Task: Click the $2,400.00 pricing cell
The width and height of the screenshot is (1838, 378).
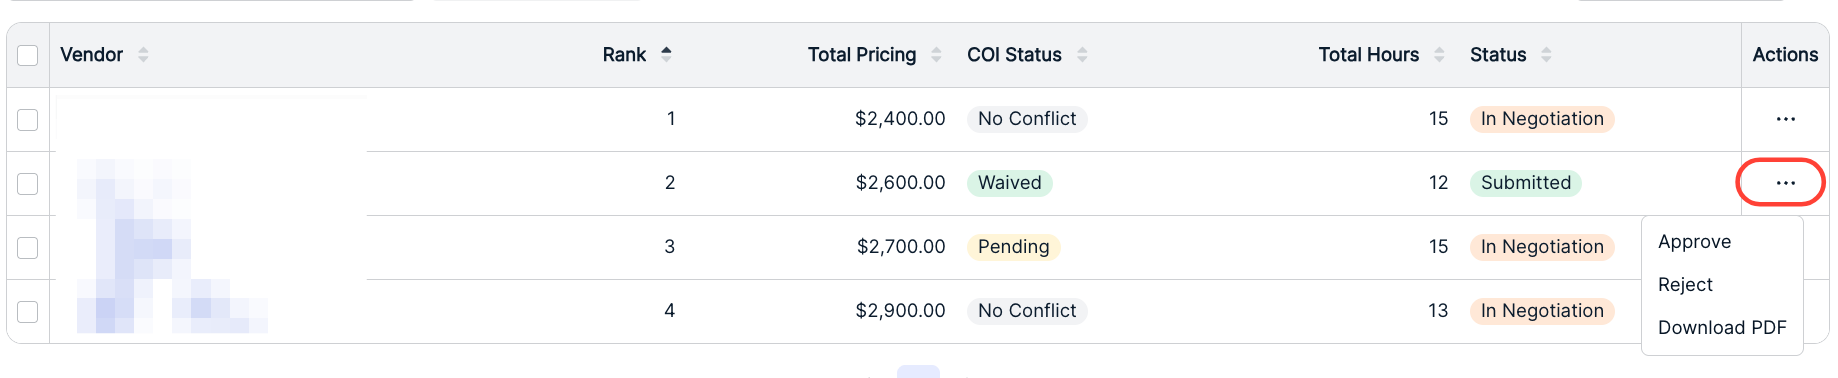Action: 900,119
